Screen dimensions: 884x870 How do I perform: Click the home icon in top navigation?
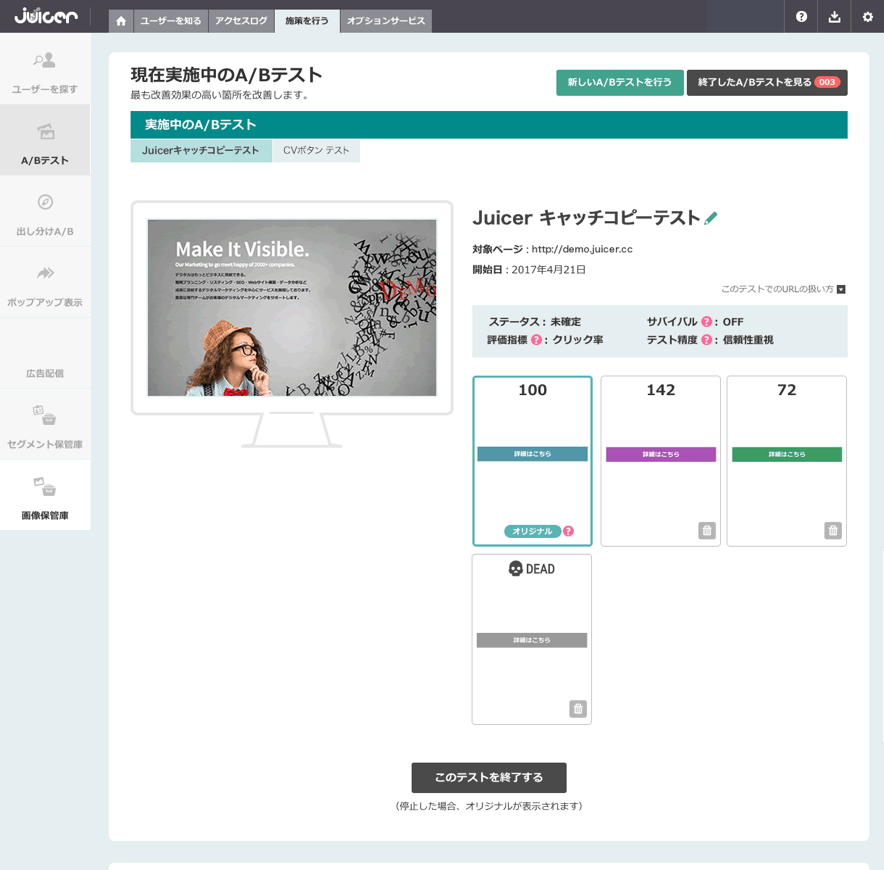[x=121, y=21]
